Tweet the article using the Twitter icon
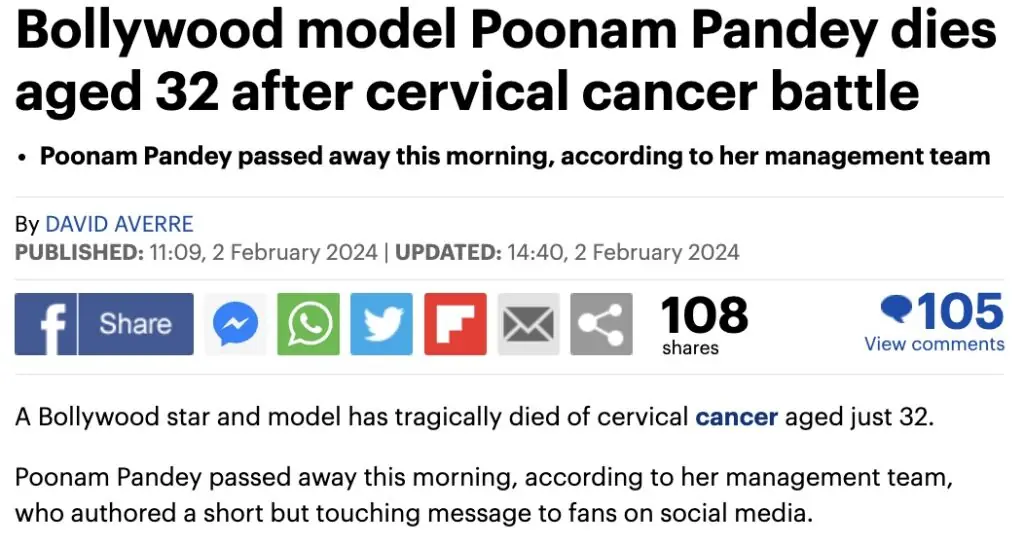Image resolution: width=1024 pixels, height=547 pixels. point(381,324)
